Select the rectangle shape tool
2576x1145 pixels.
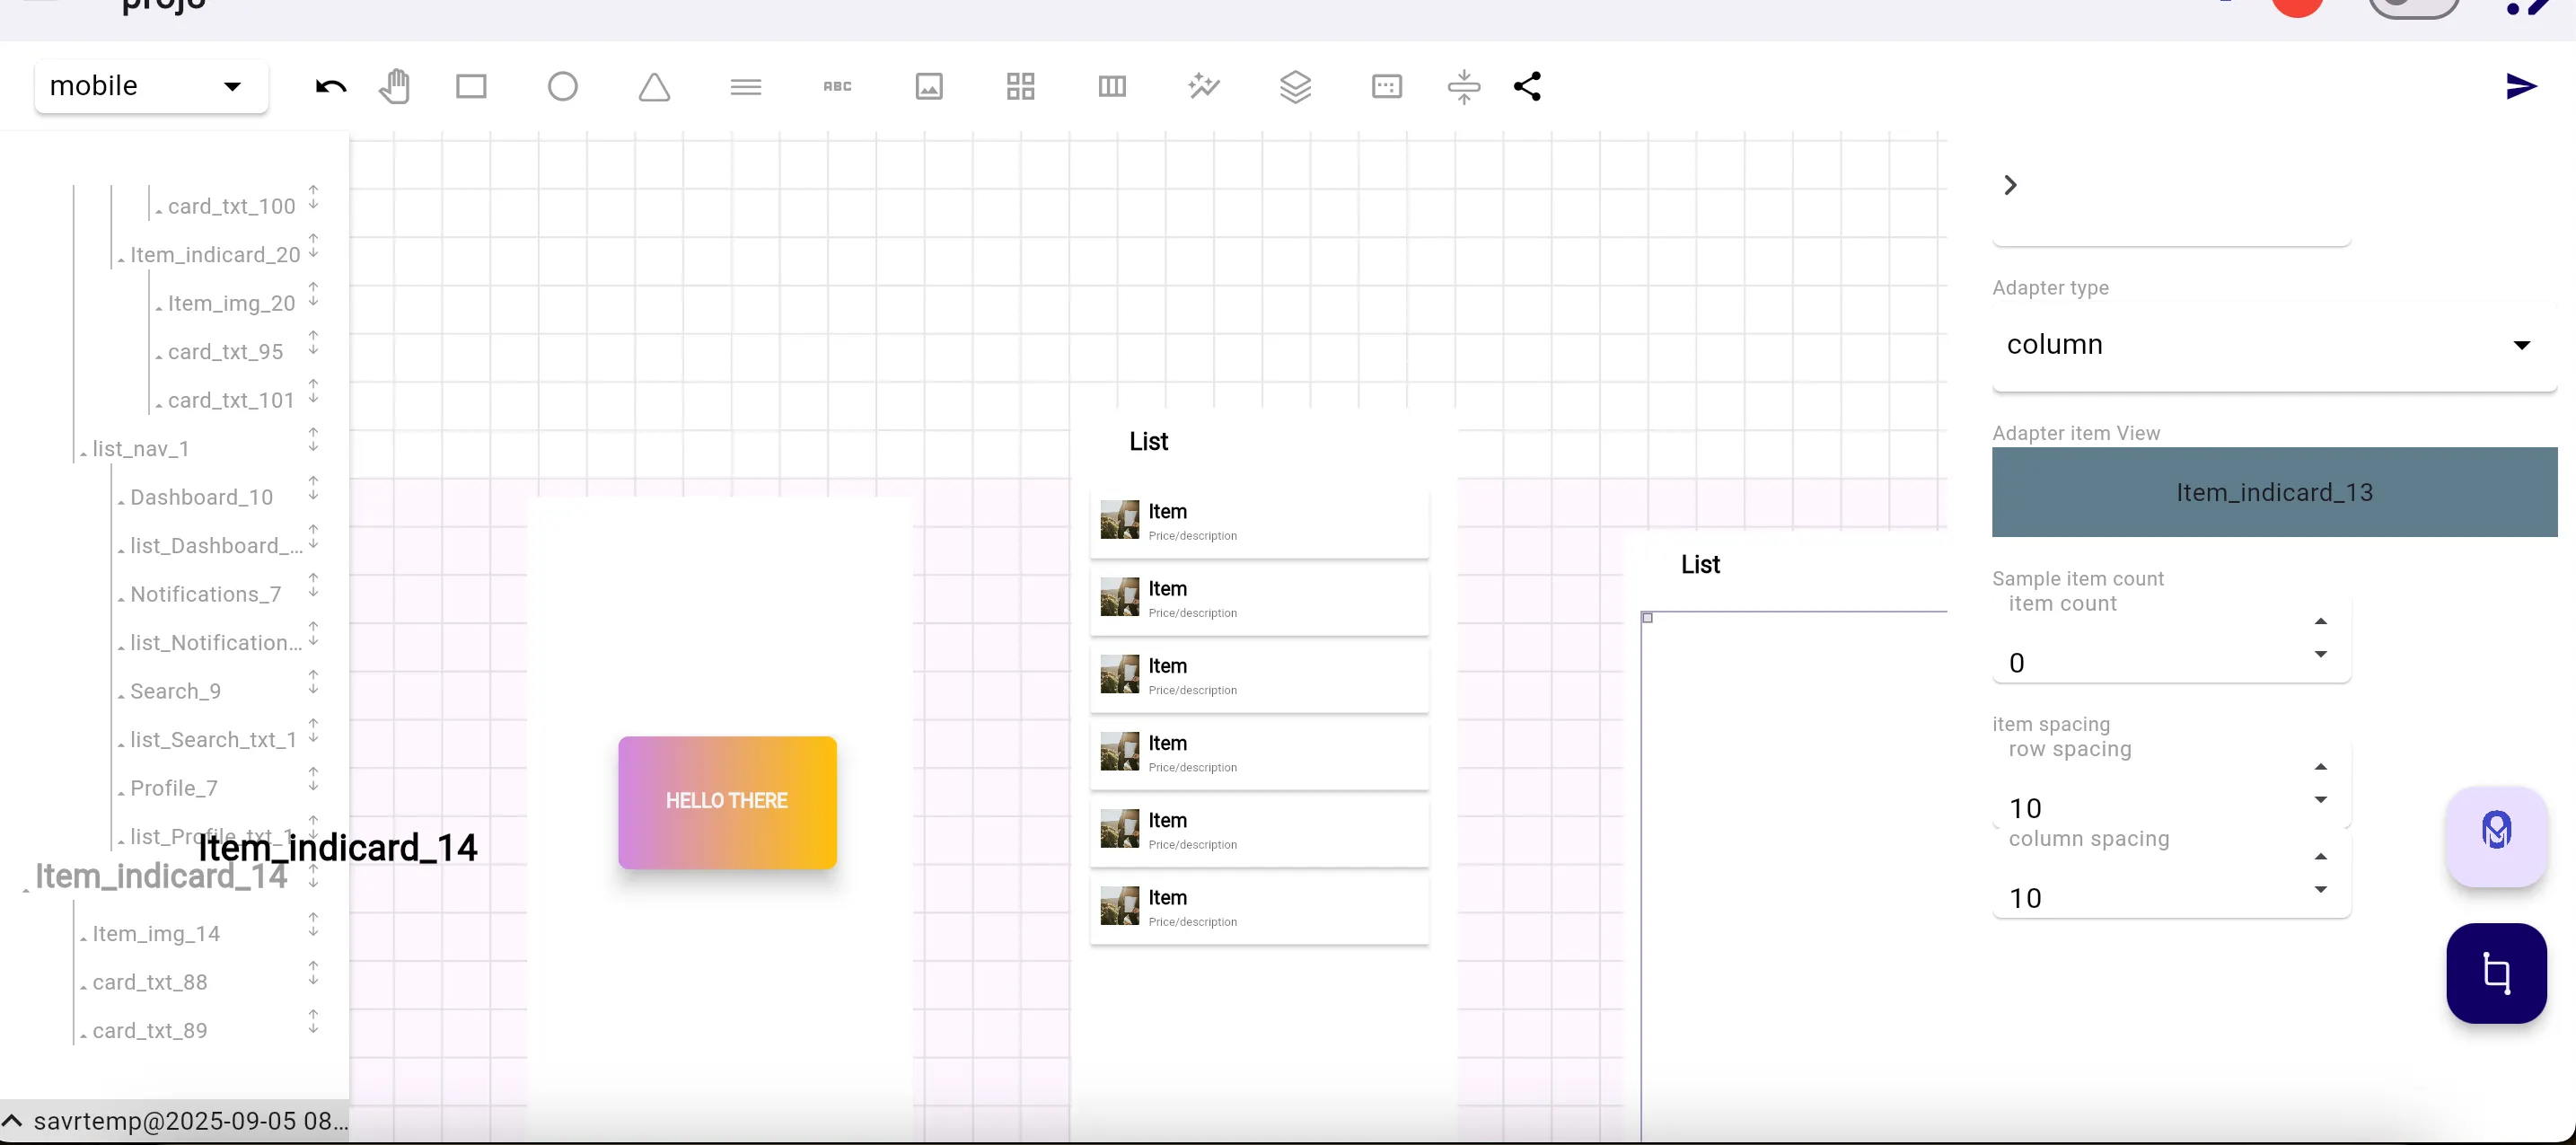(471, 87)
